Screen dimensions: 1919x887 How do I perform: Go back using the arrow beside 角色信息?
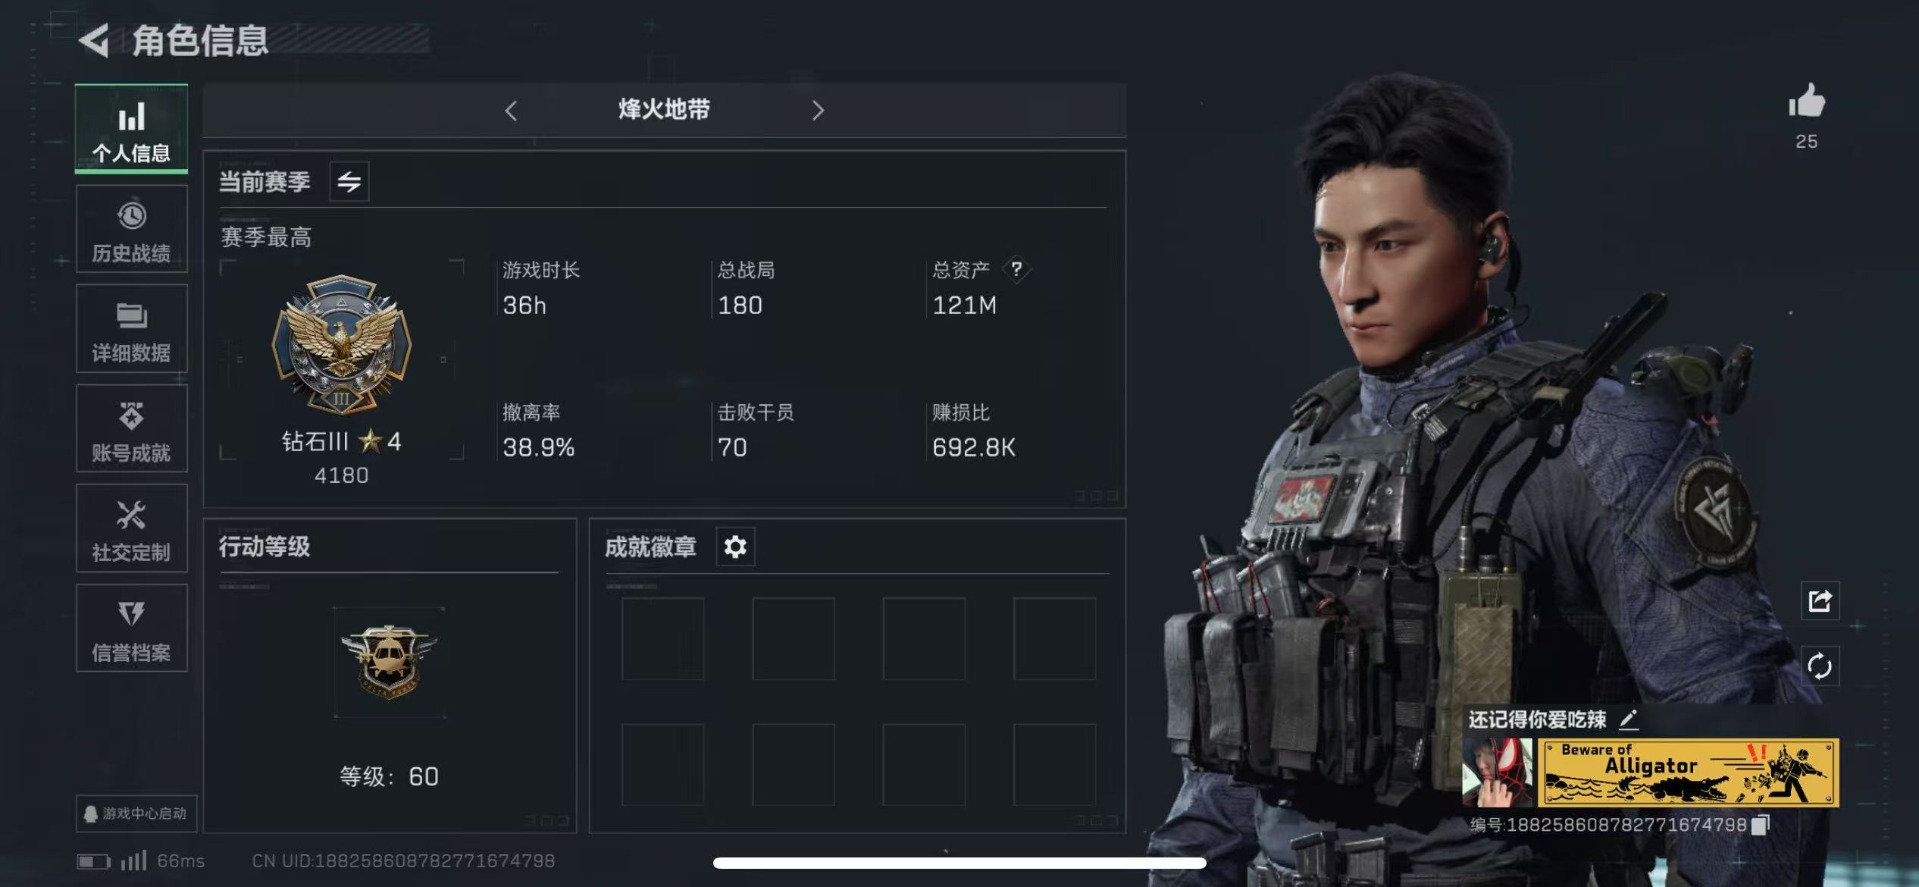click(93, 40)
